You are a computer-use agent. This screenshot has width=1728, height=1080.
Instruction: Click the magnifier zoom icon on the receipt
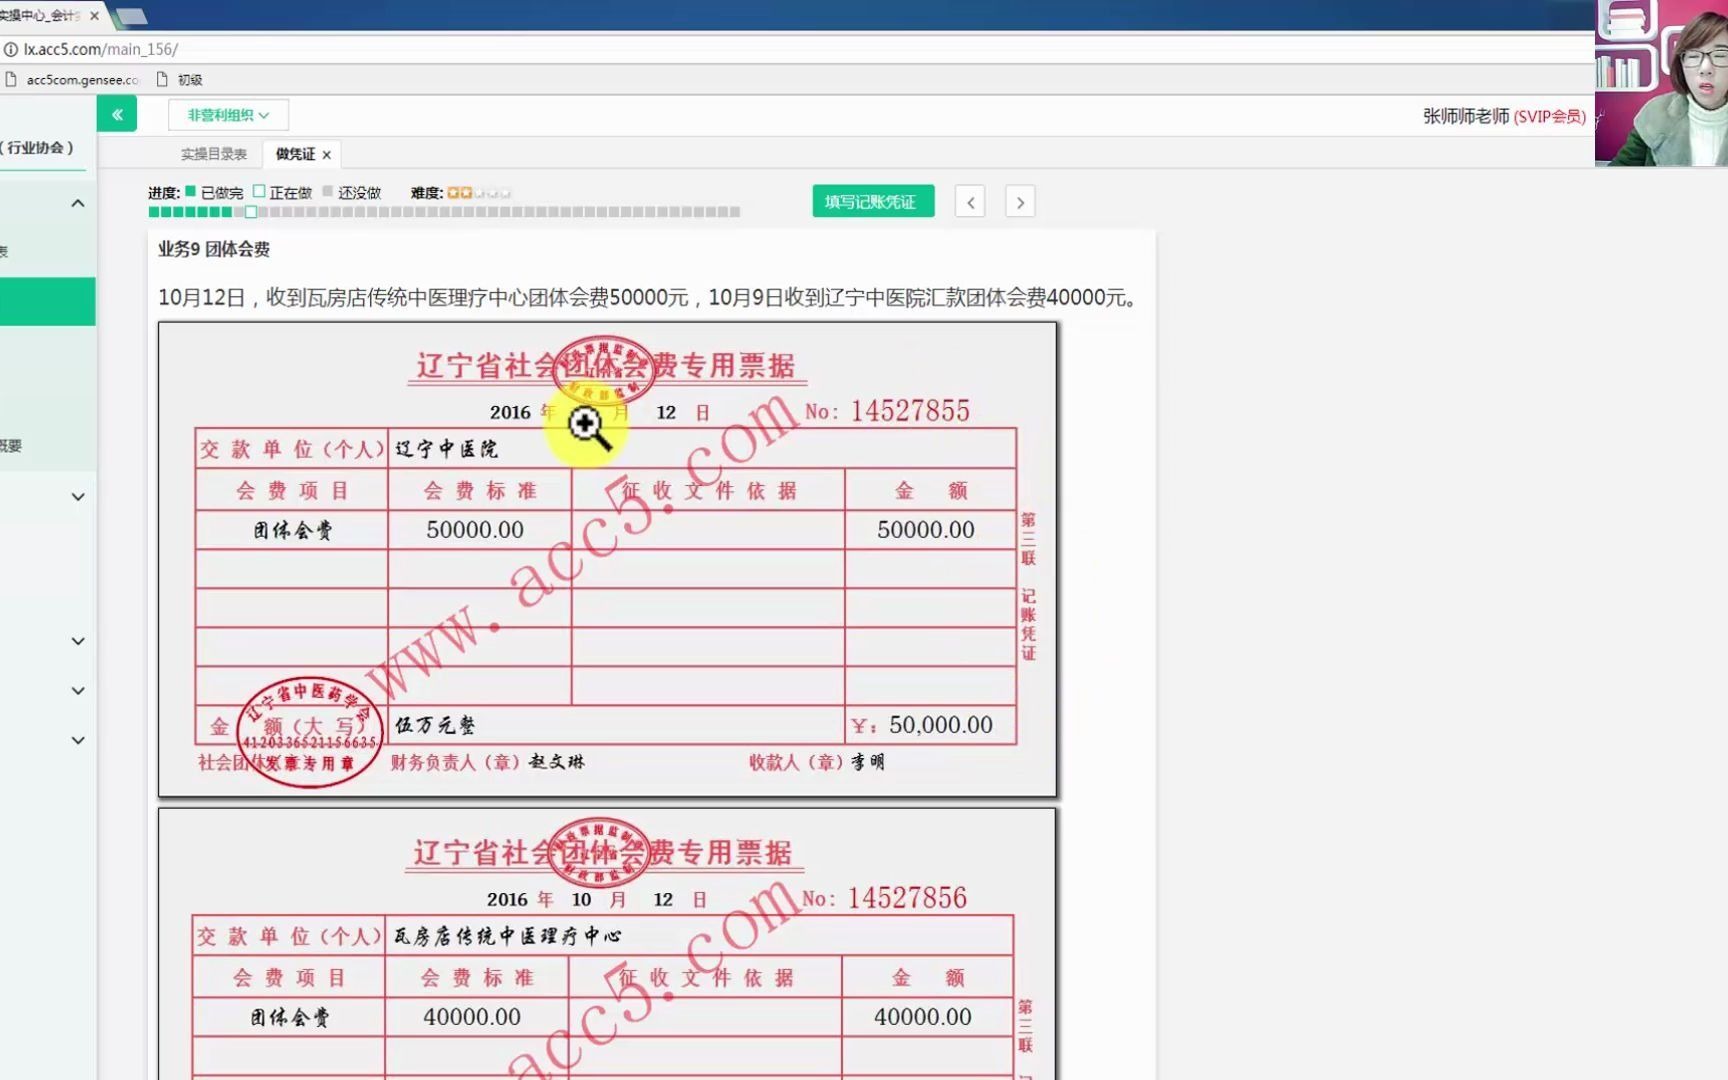[x=585, y=424]
